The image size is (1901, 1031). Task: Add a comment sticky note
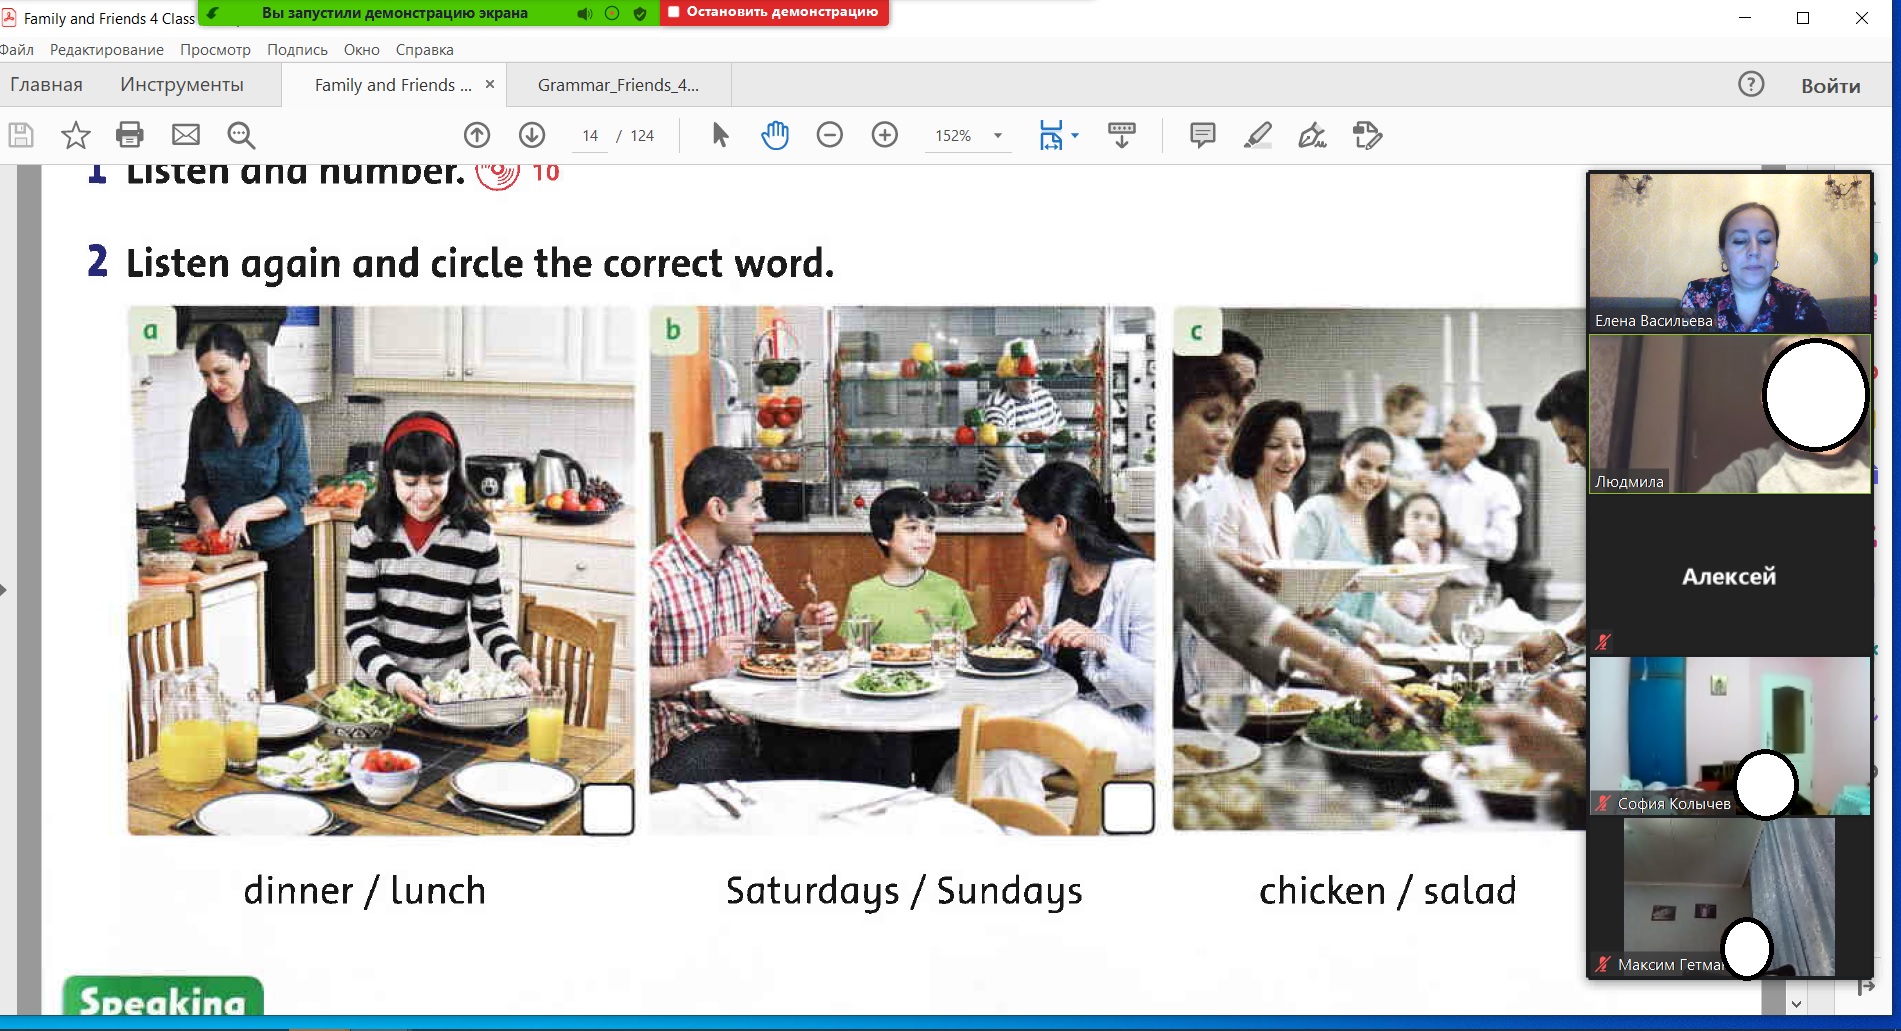pos(1203,135)
